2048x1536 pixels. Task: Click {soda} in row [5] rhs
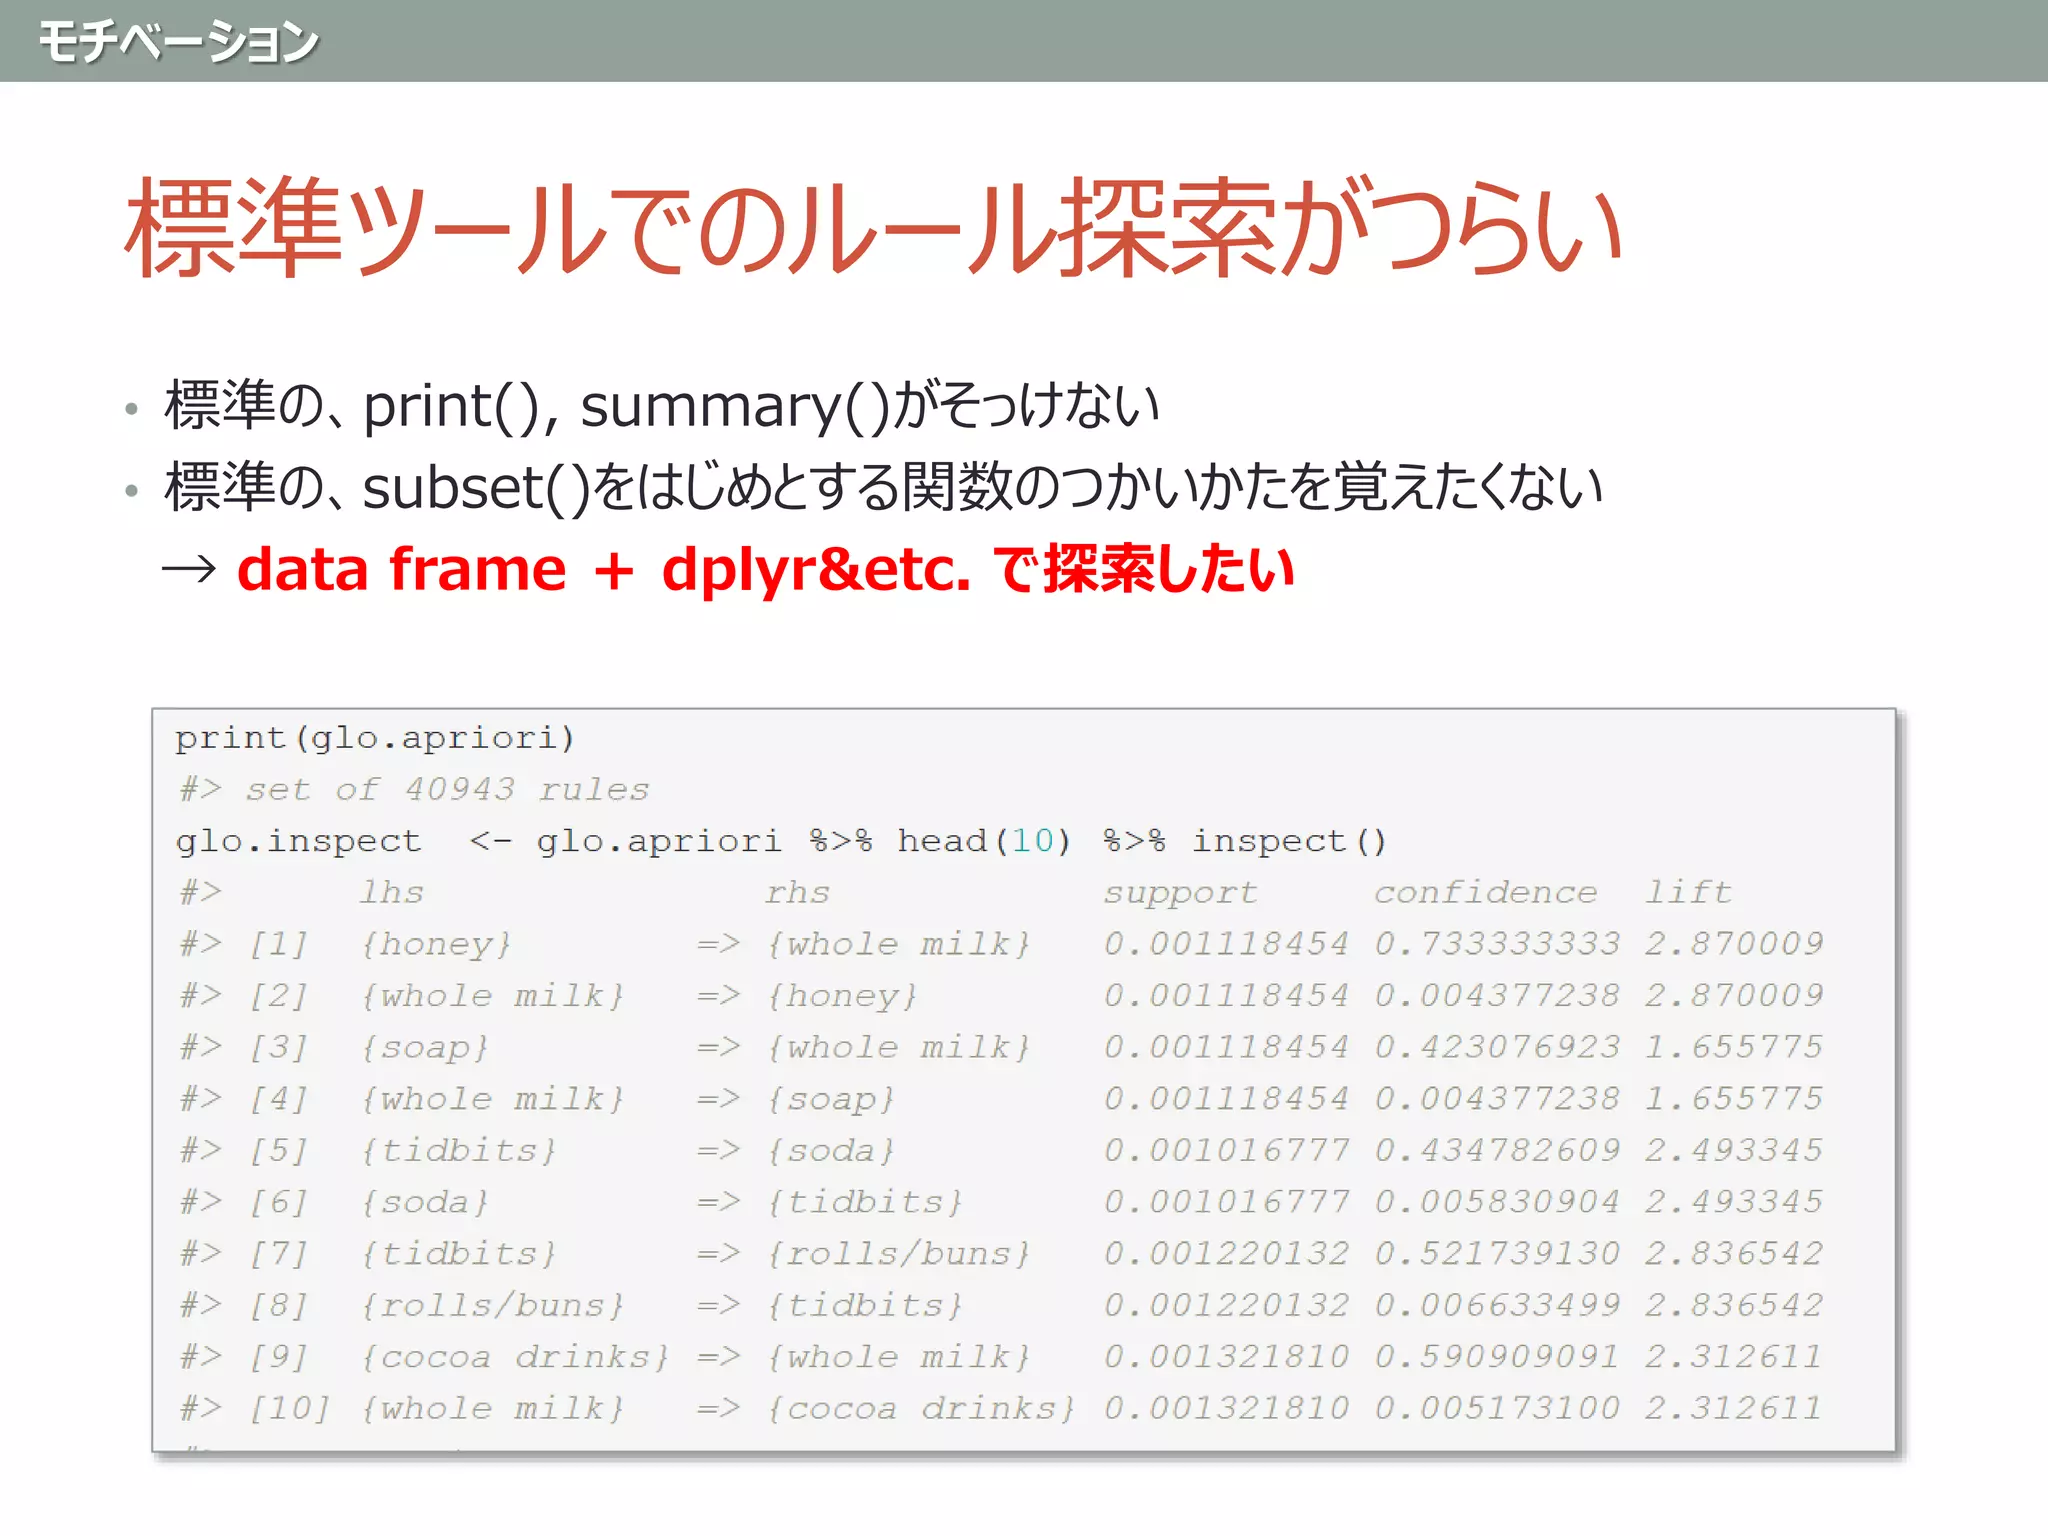pyautogui.click(x=831, y=1151)
